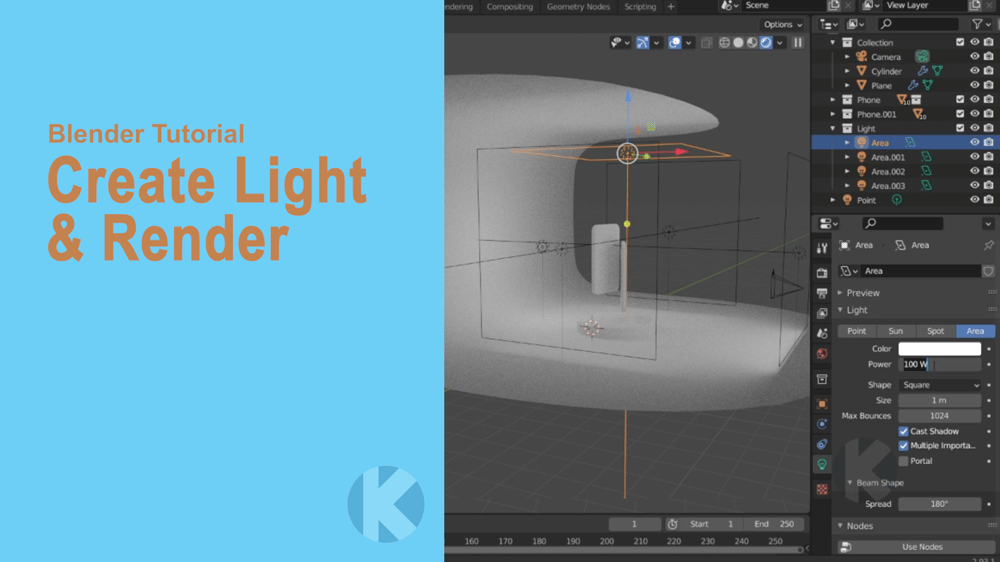Pin the properties editor context
The image size is (1000, 562).
[x=988, y=245]
